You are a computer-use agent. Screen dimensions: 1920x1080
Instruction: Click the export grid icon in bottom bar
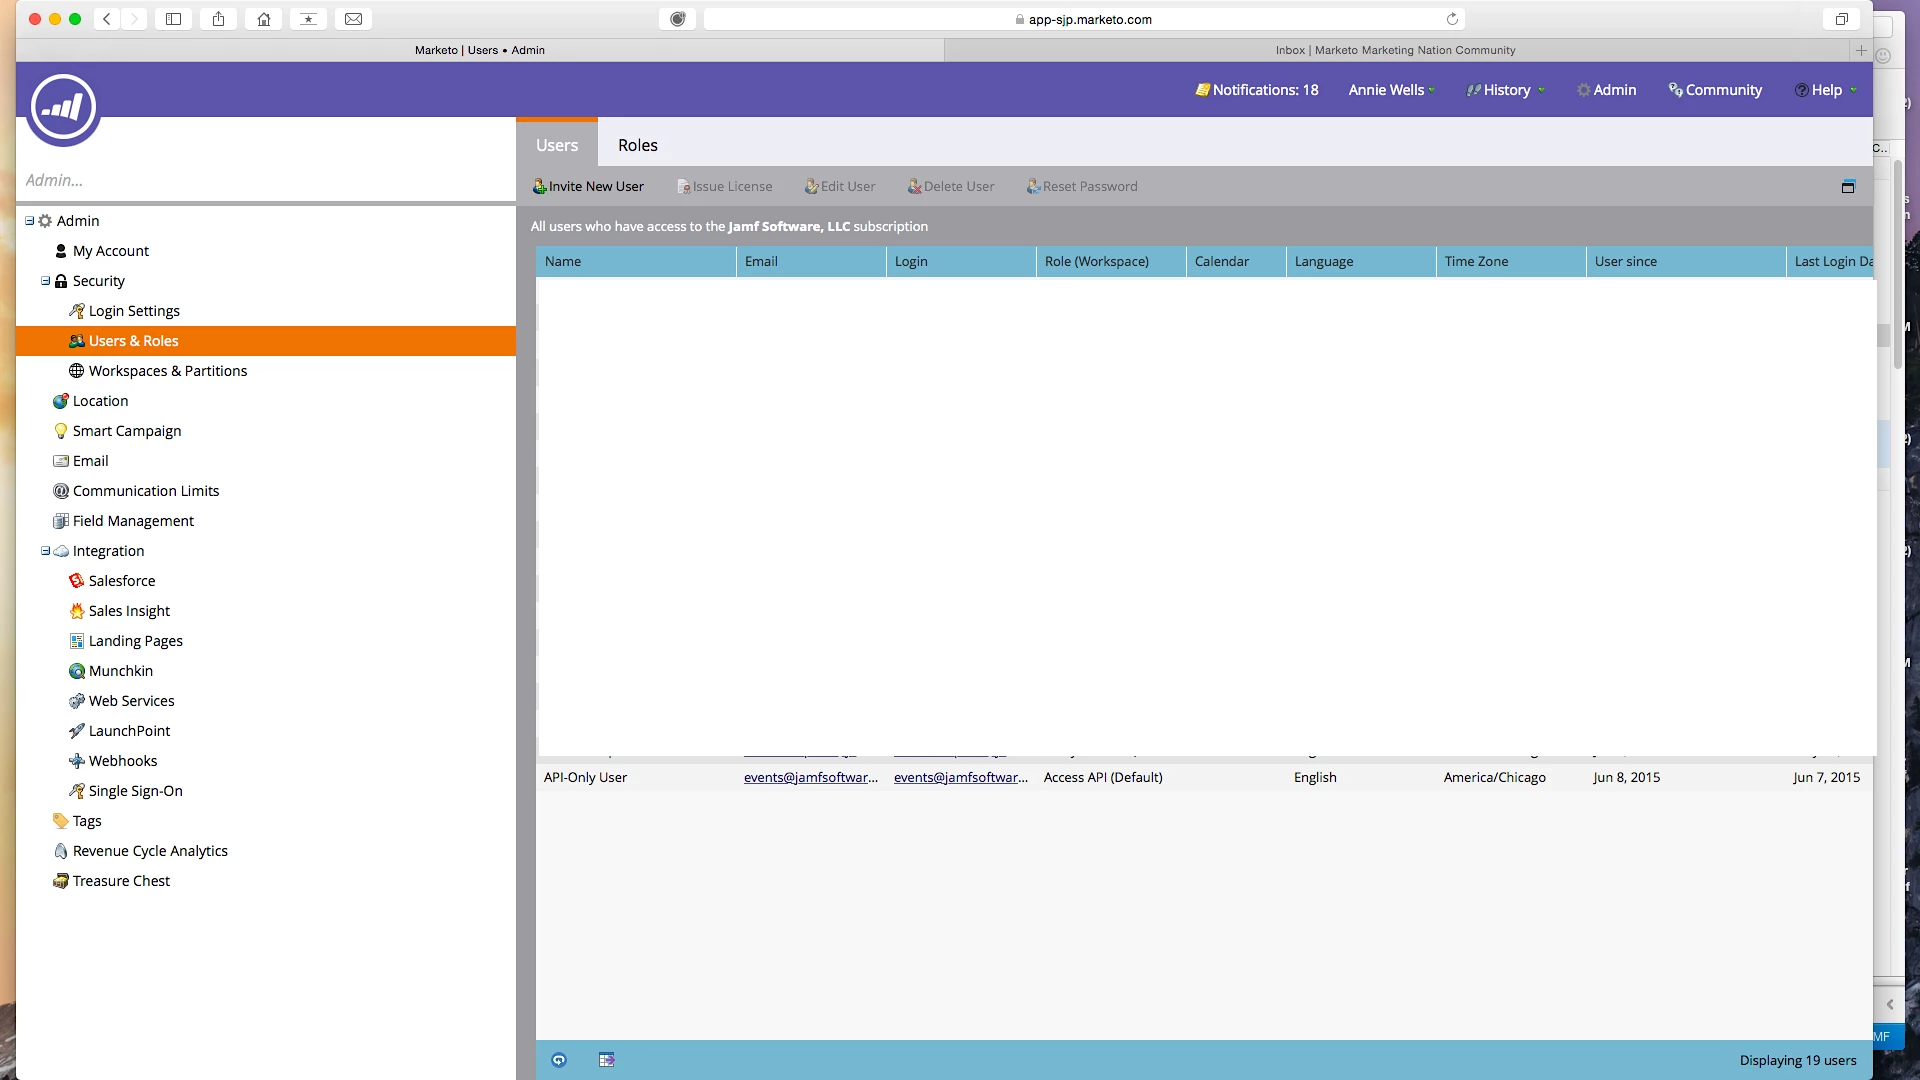click(x=606, y=1060)
